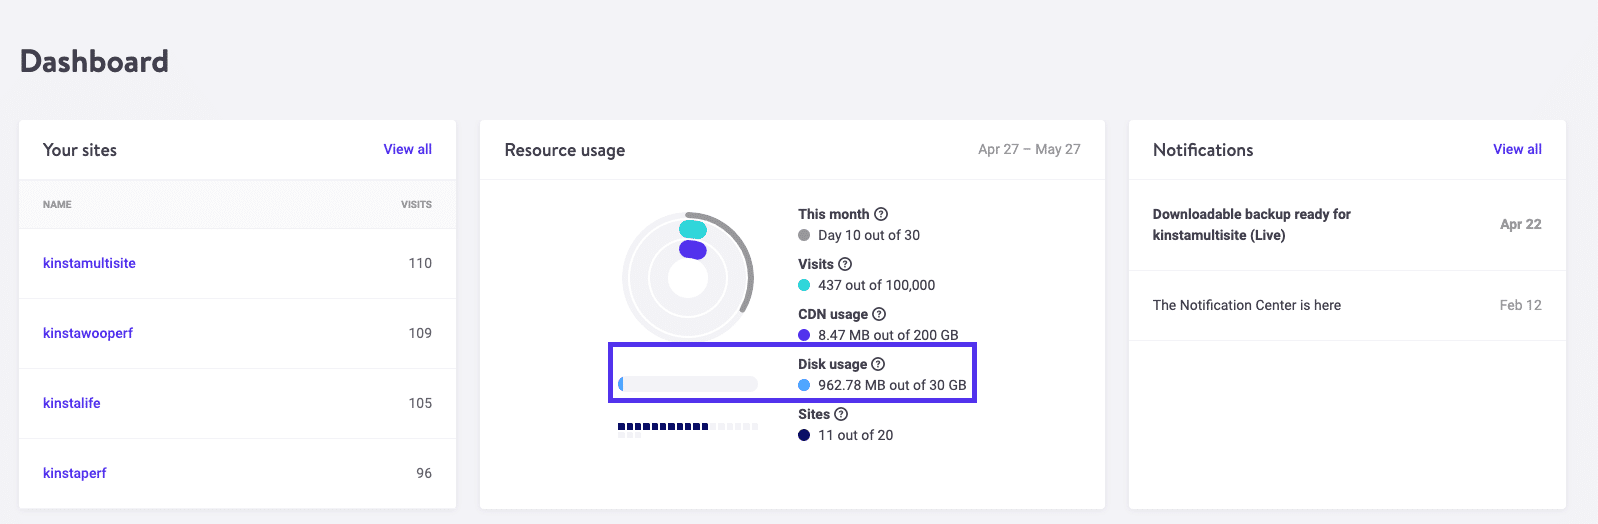Screen dimensions: 1598x524
Task: Click the disk usage progress bar
Action: tap(688, 384)
